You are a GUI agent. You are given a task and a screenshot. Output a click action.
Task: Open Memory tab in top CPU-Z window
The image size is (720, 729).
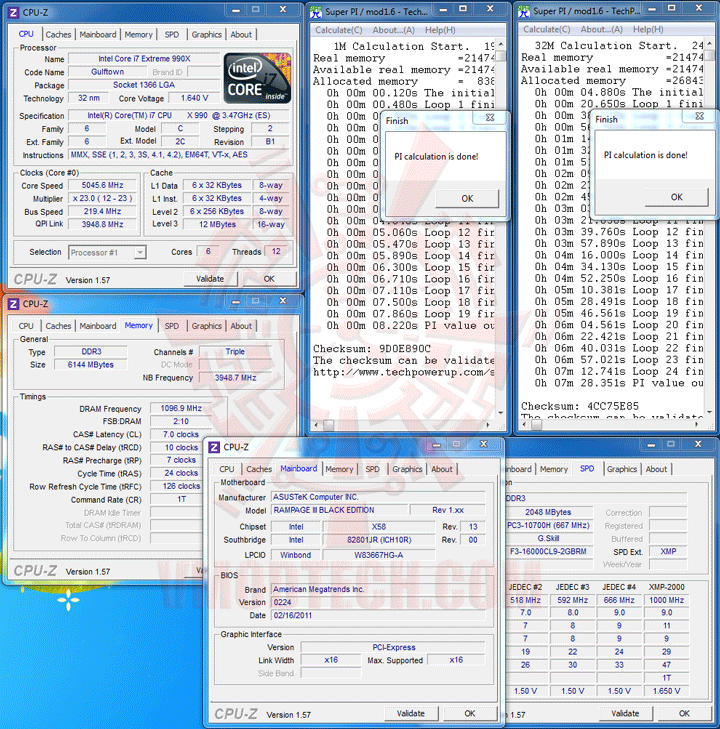[138, 34]
